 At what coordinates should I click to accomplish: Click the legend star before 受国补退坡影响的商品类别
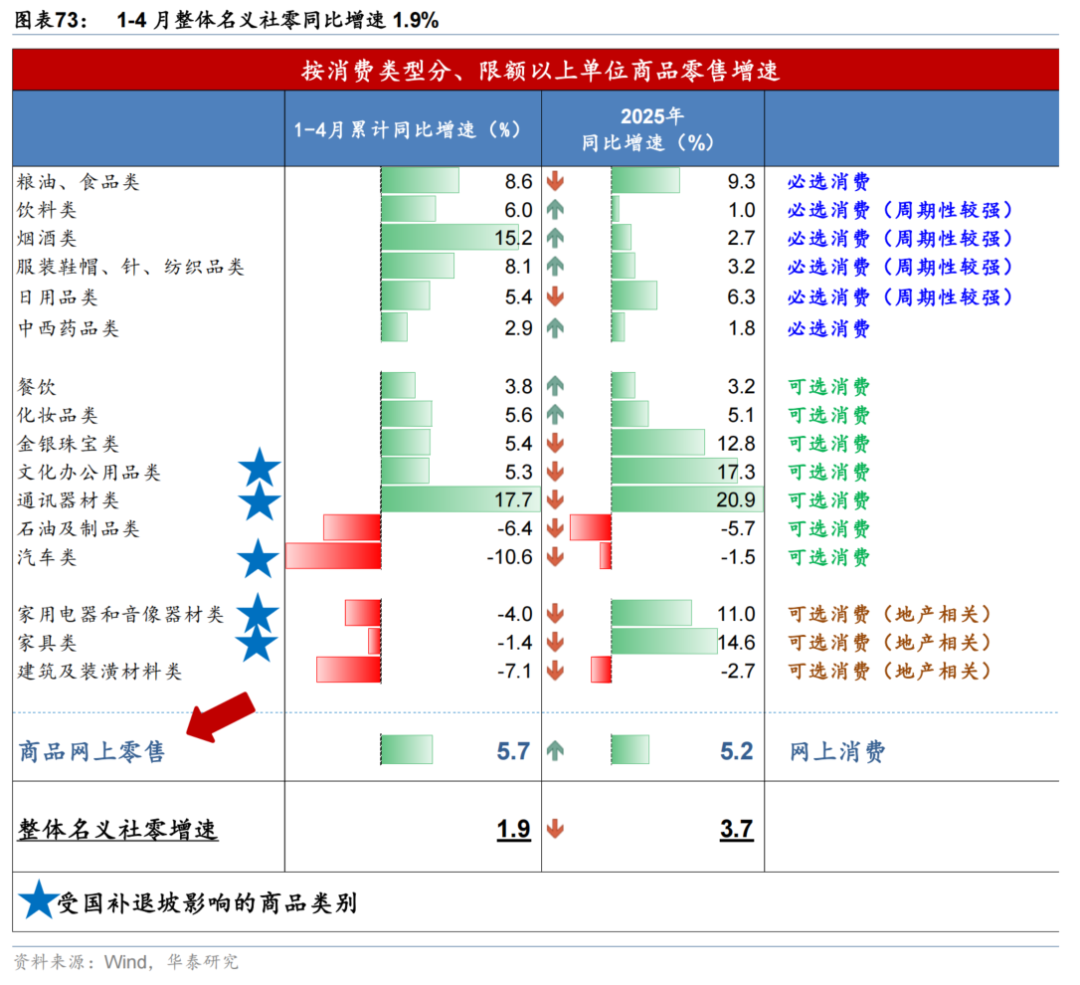(38, 900)
